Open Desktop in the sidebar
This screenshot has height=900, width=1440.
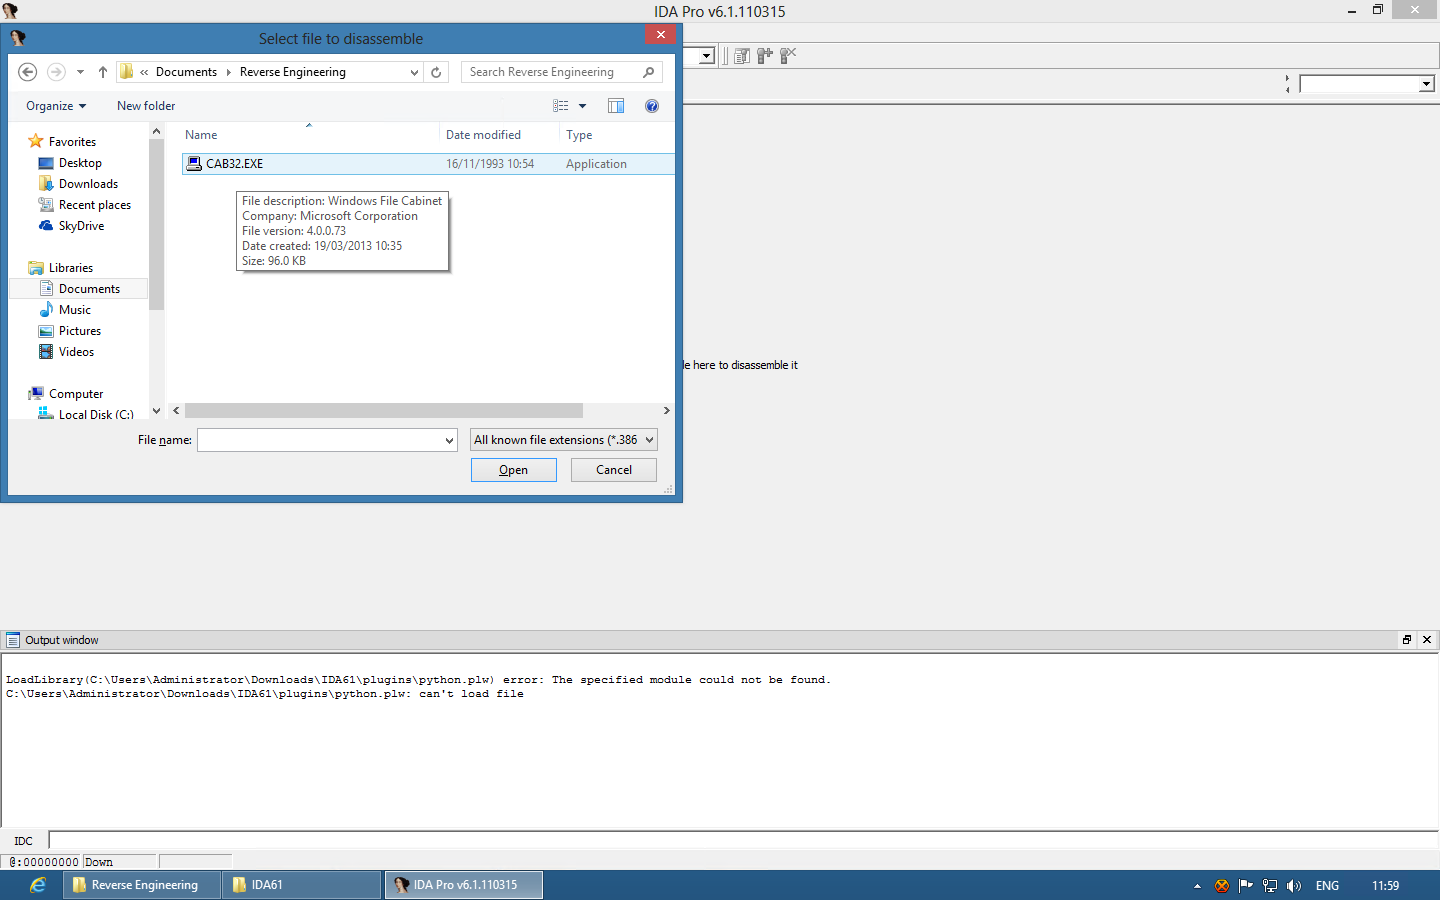(80, 163)
